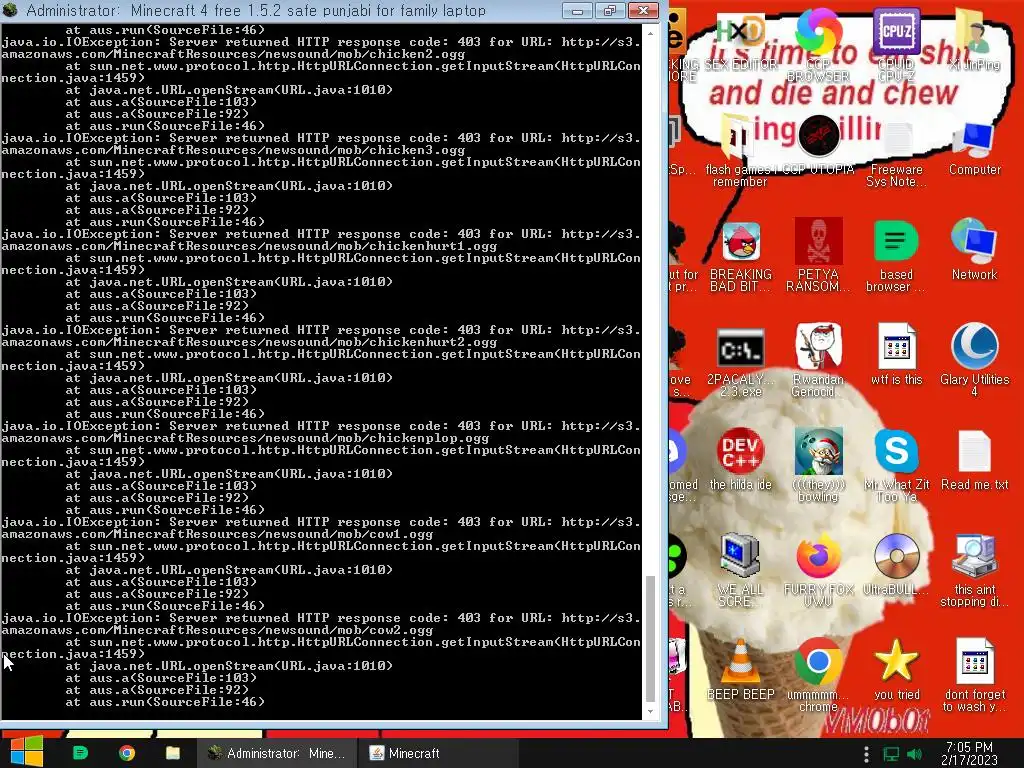Screen dimensions: 1024x768
Task: Launch FURRY FOX UWU Firefox icon
Action: point(818,556)
